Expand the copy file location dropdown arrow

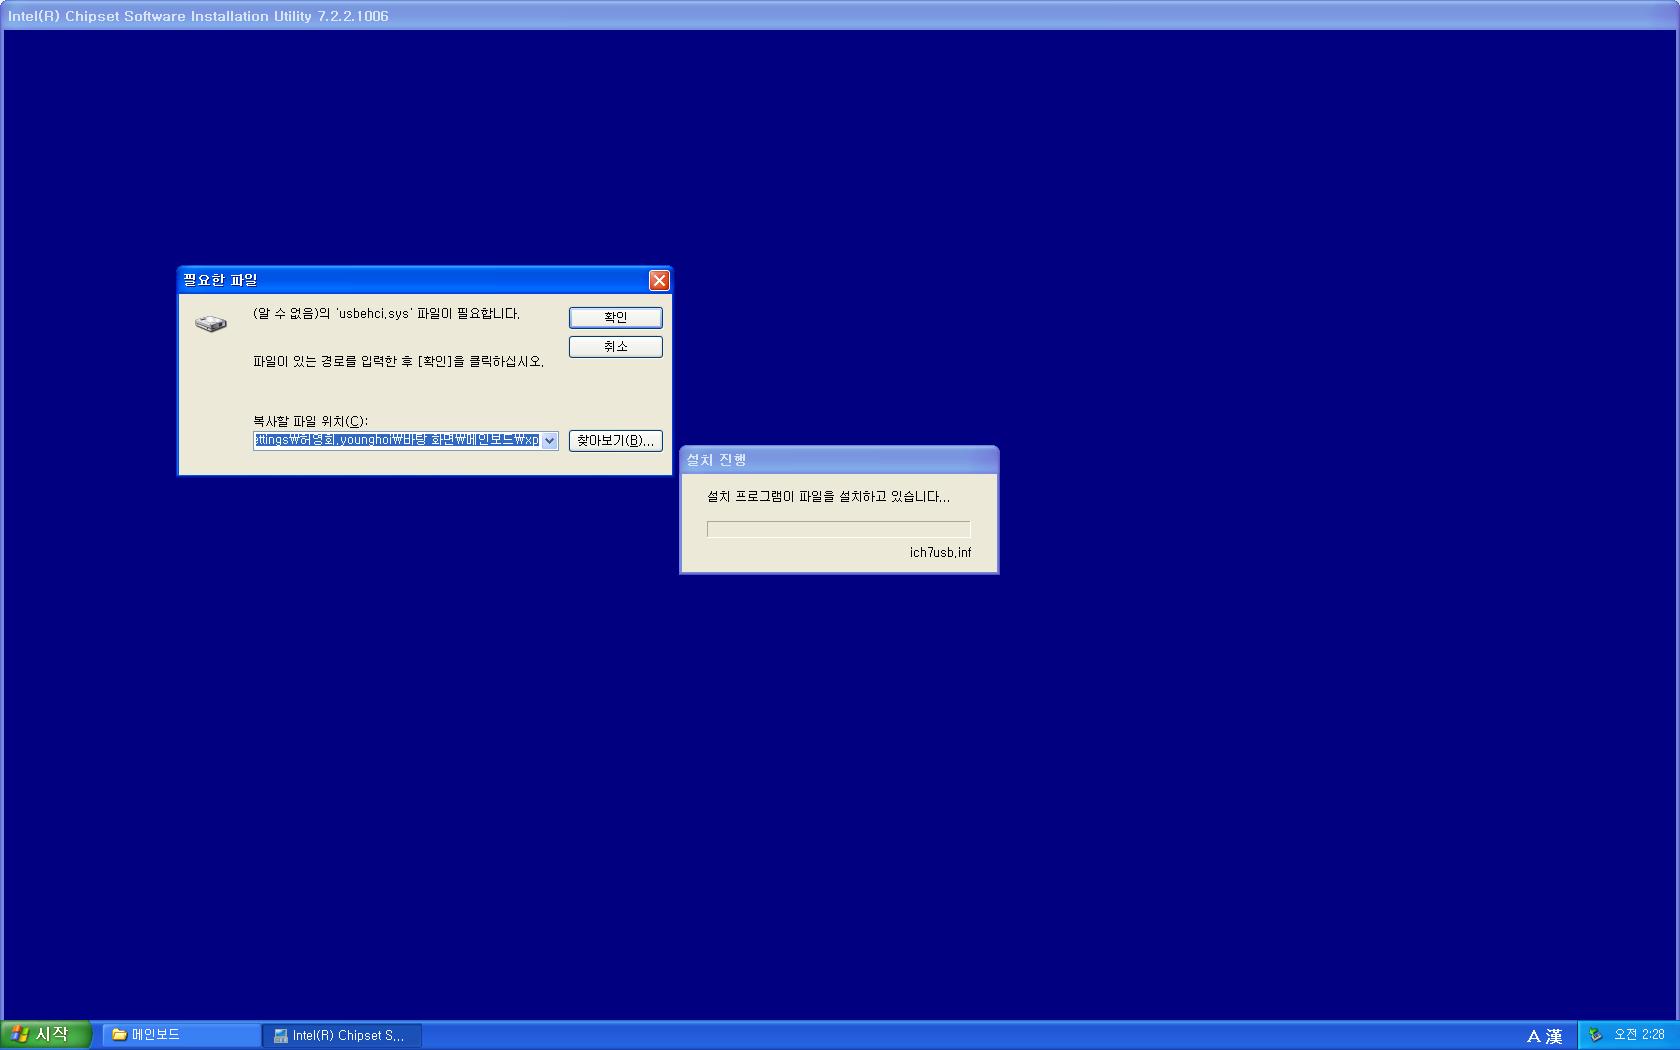coord(549,440)
